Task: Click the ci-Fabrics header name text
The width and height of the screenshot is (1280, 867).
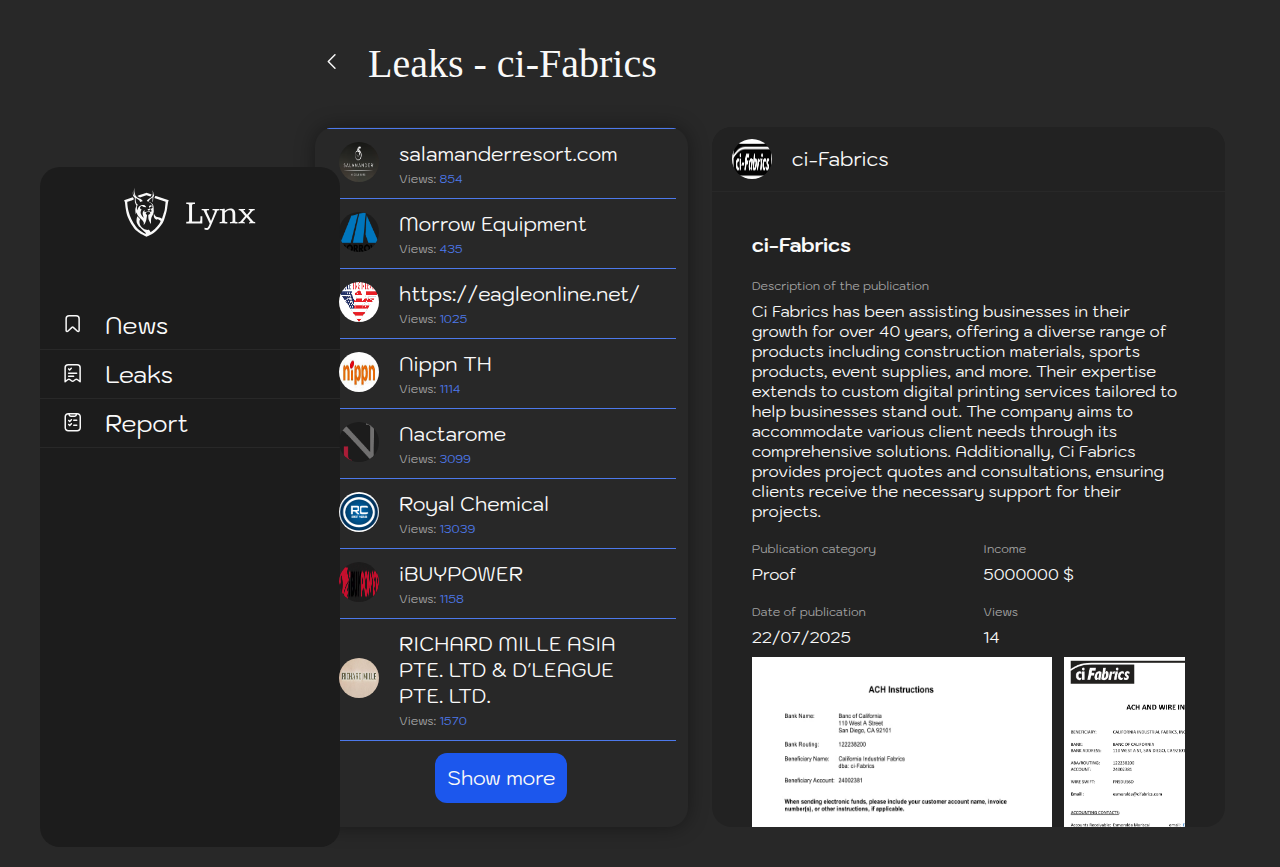Action: click(840, 159)
